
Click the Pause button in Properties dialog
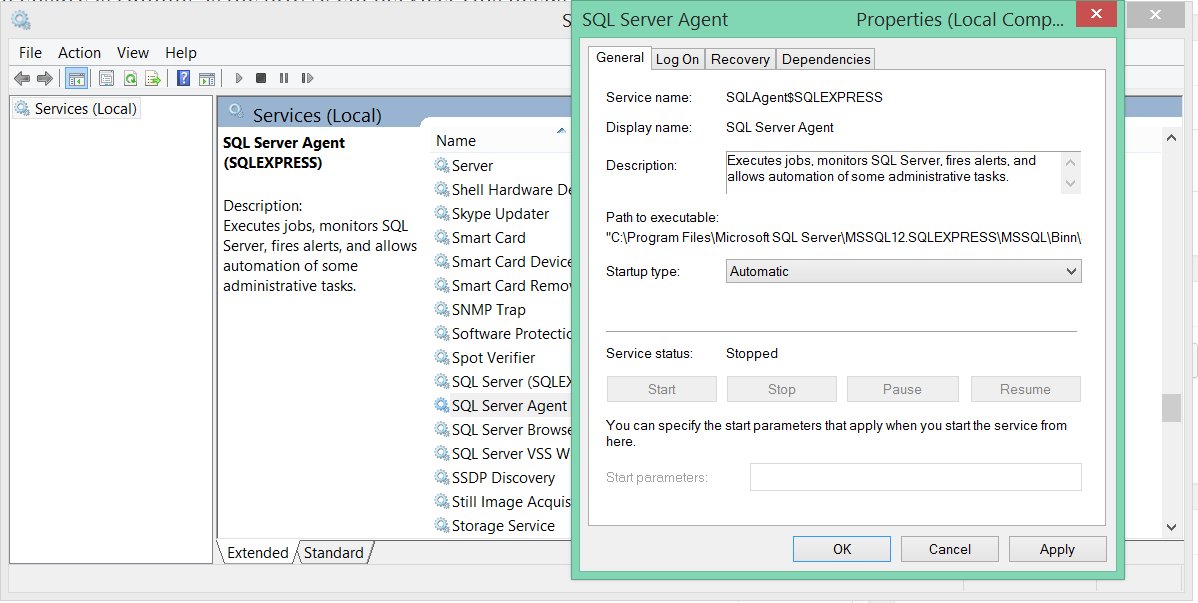pos(902,389)
